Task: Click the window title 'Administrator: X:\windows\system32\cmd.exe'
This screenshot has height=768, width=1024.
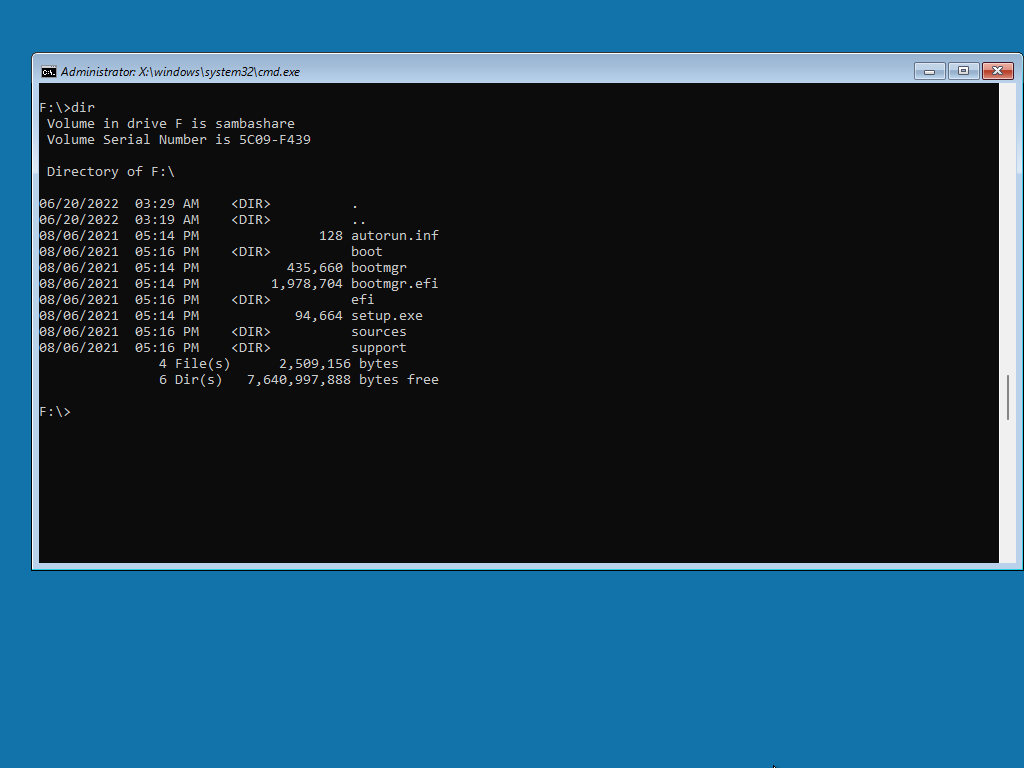Action: (180, 72)
